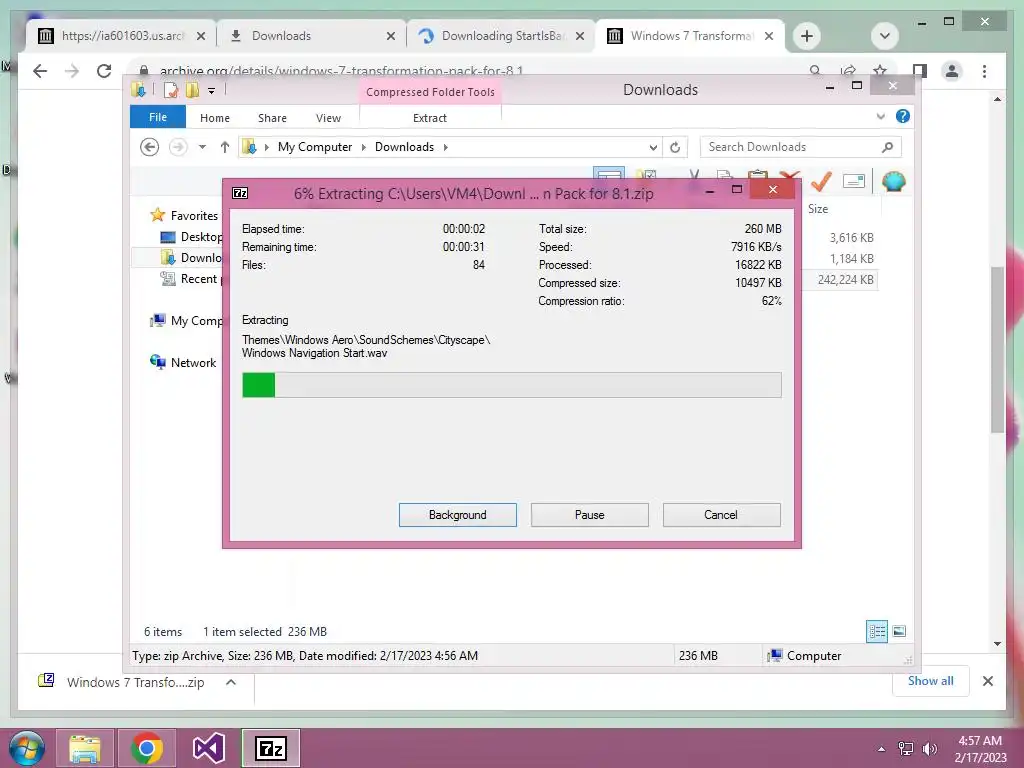Open Explorer help with question mark icon
The image size is (1024, 768).
click(x=903, y=116)
